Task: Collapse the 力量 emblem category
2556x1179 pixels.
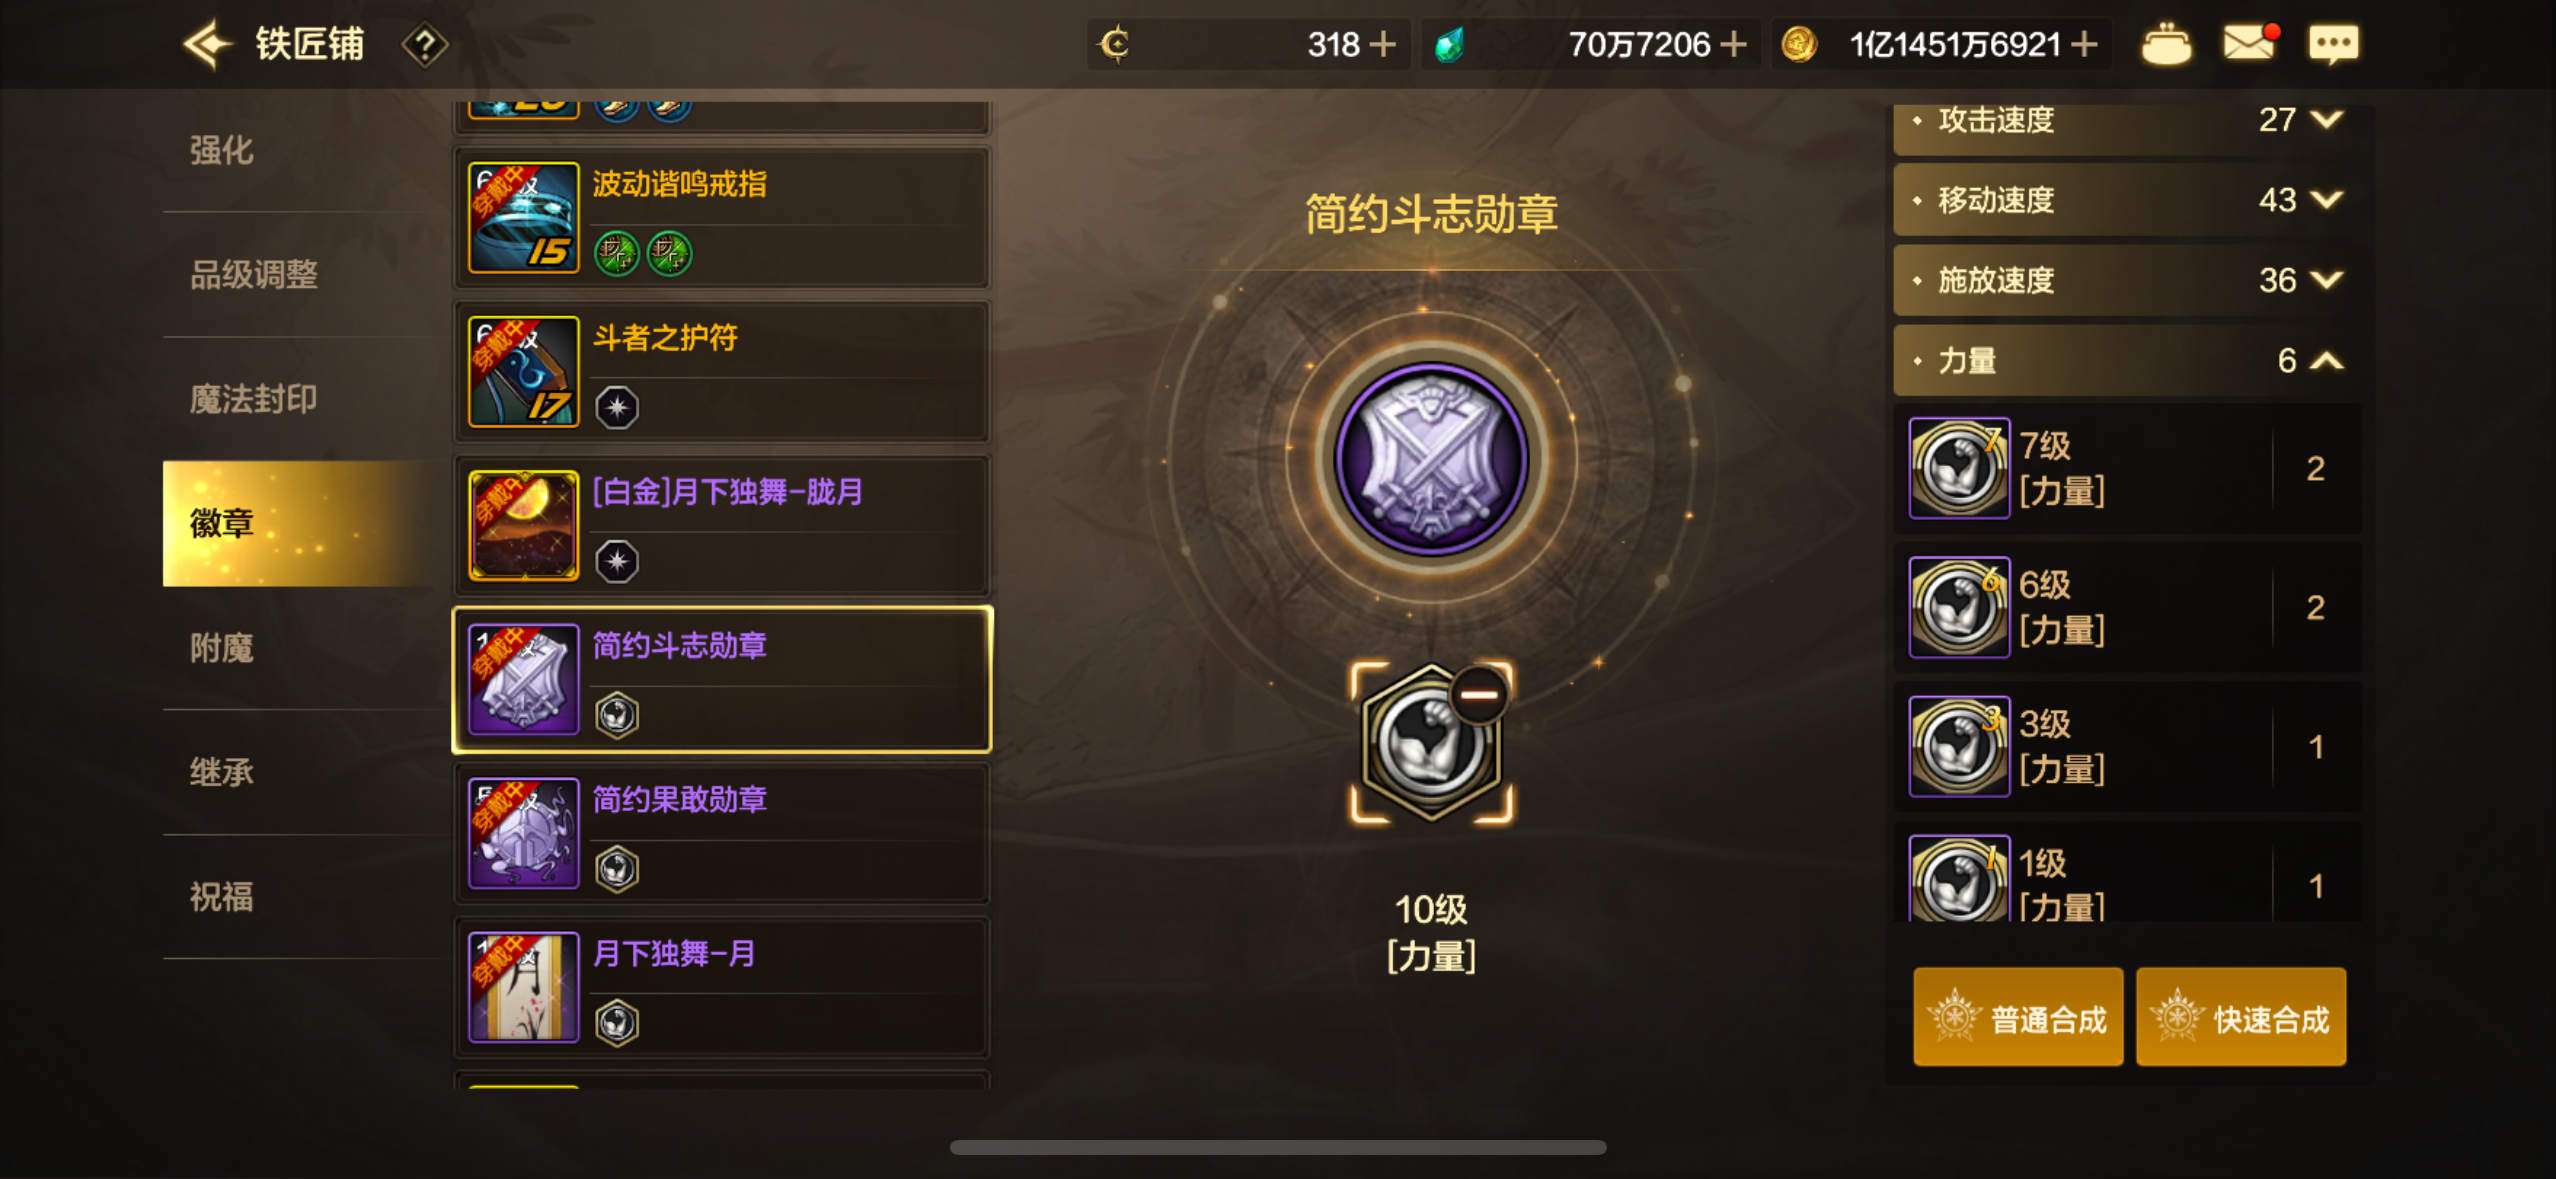Action: coord(2127,360)
